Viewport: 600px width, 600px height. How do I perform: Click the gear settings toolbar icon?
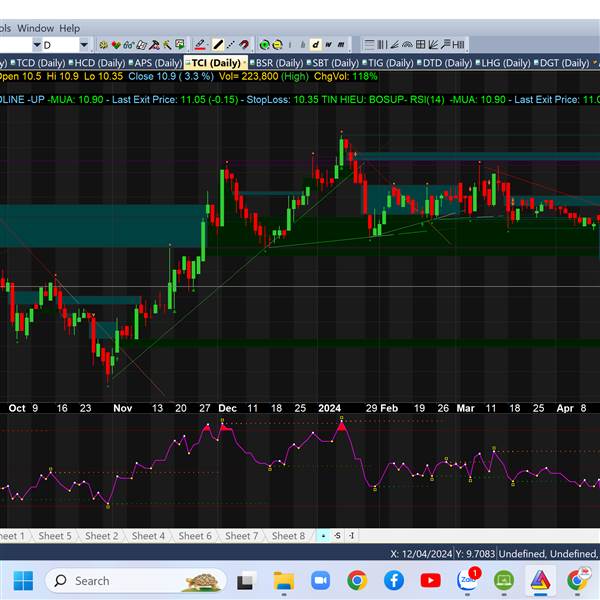click(103, 45)
